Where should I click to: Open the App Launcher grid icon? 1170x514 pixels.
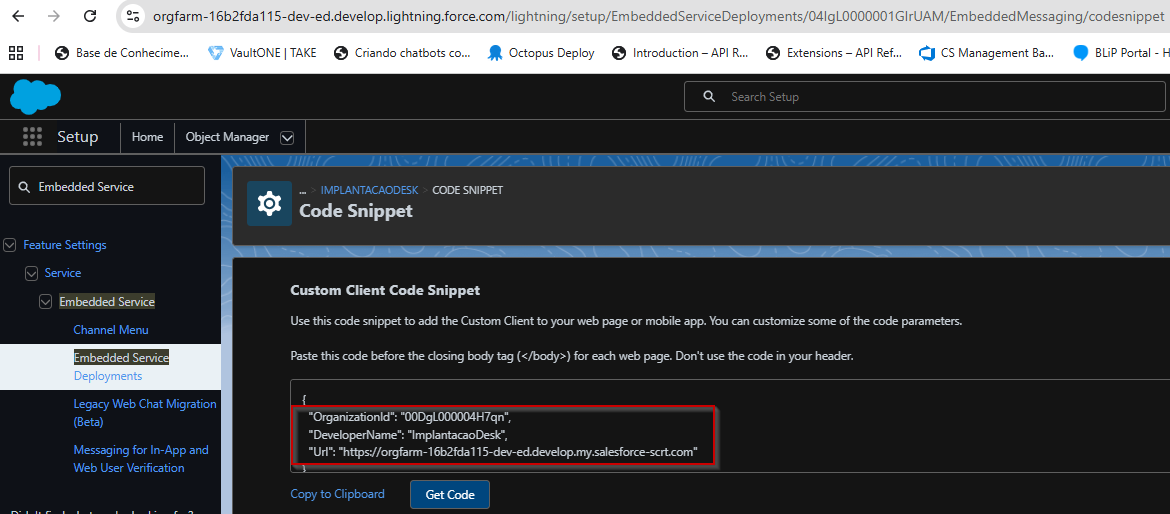(x=32, y=137)
